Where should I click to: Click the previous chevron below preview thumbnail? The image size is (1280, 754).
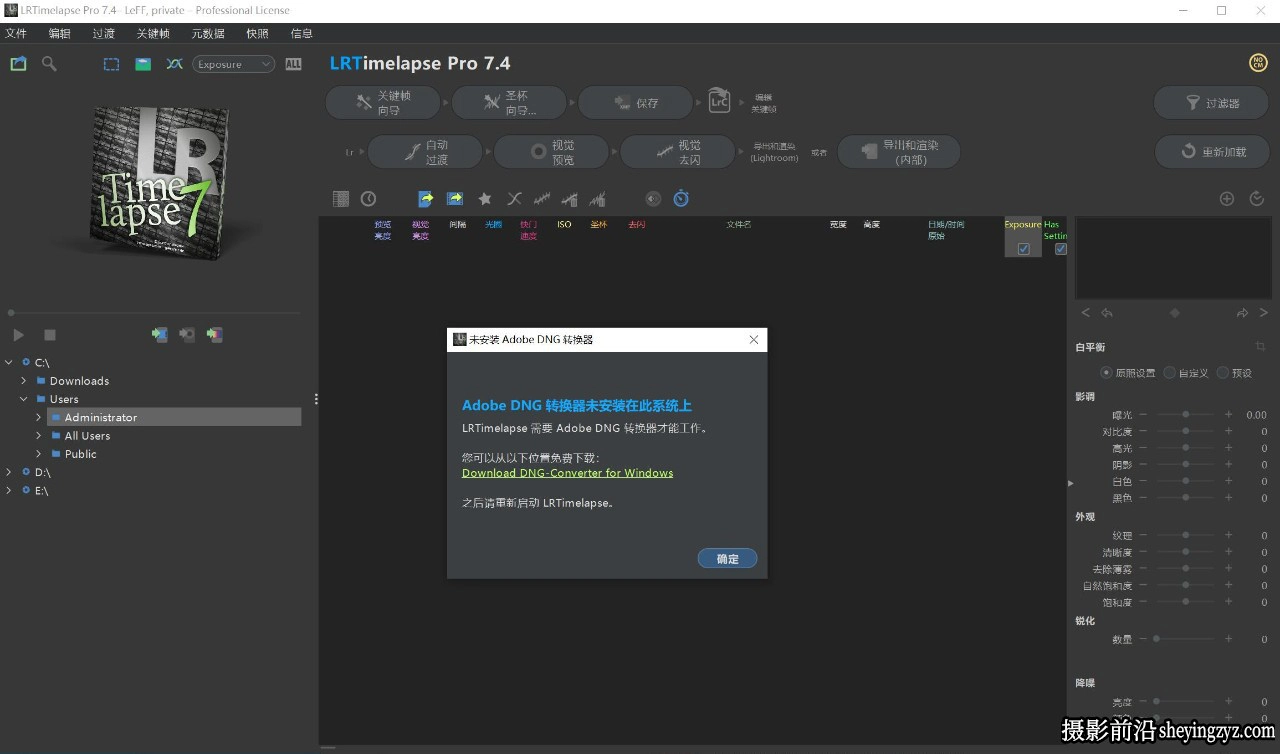(1086, 313)
